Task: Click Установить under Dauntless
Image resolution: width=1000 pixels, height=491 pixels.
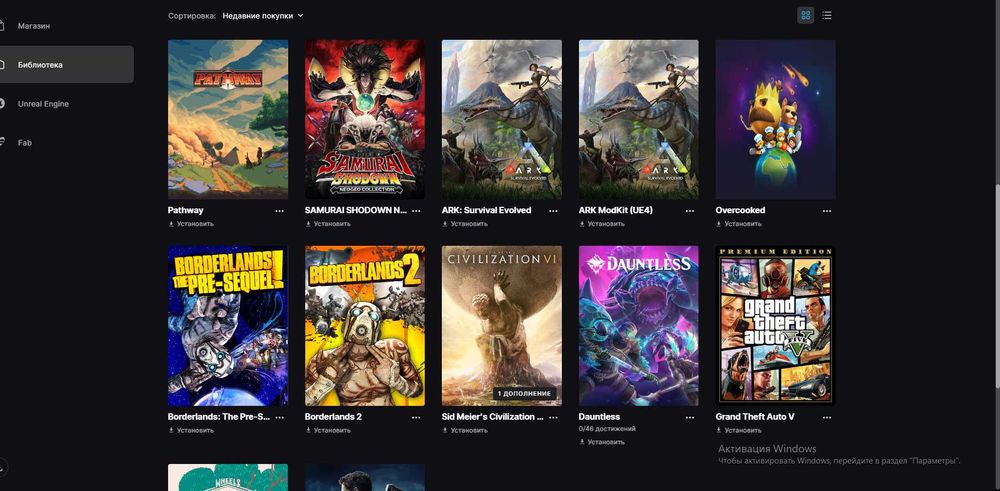Action: coord(601,442)
